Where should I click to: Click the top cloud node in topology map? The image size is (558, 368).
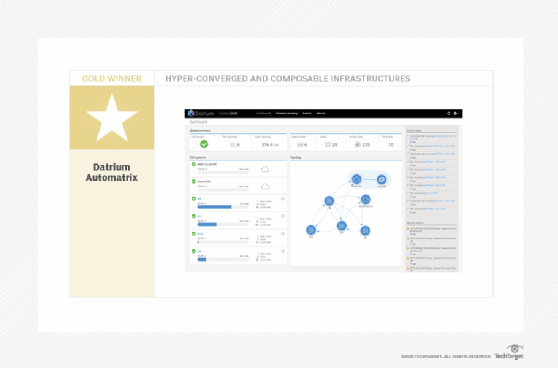click(356, 179)
